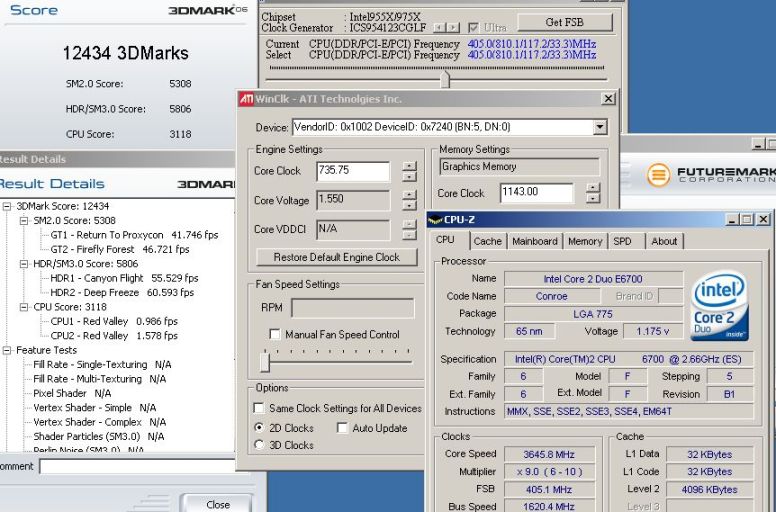Select Pixel Shader row

tap(72, 393)
